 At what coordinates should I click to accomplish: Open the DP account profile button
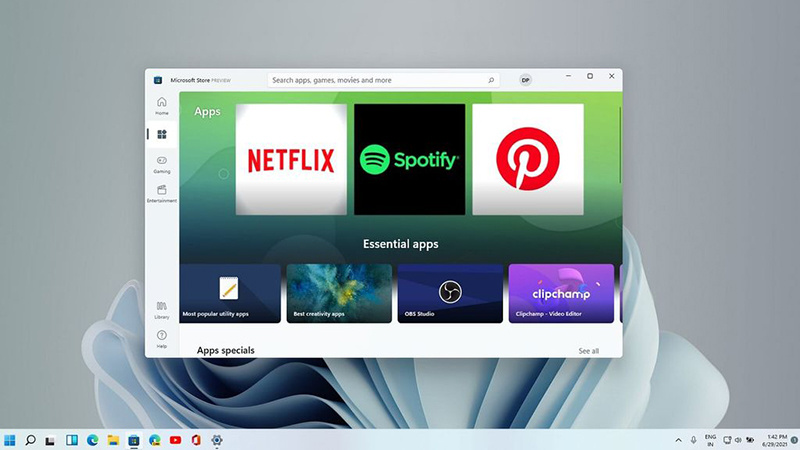pyautogui.click(x=525, y=80)
